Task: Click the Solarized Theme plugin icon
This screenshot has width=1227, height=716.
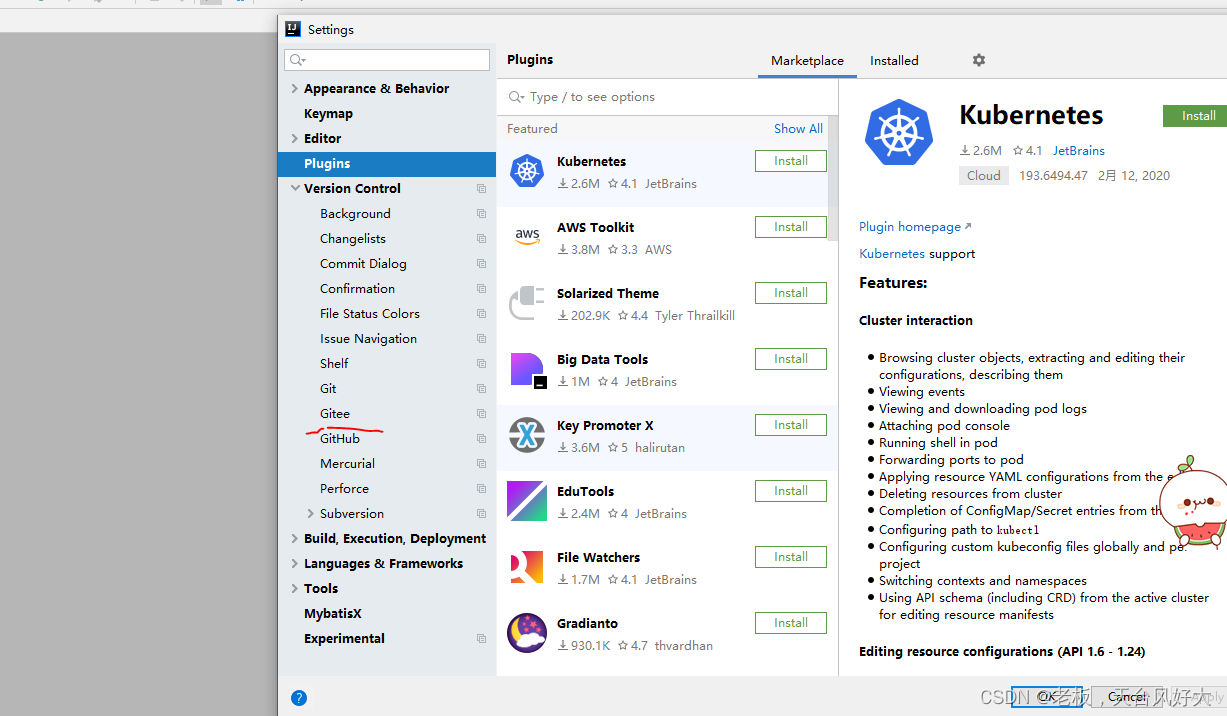Action: pos(527,303)
